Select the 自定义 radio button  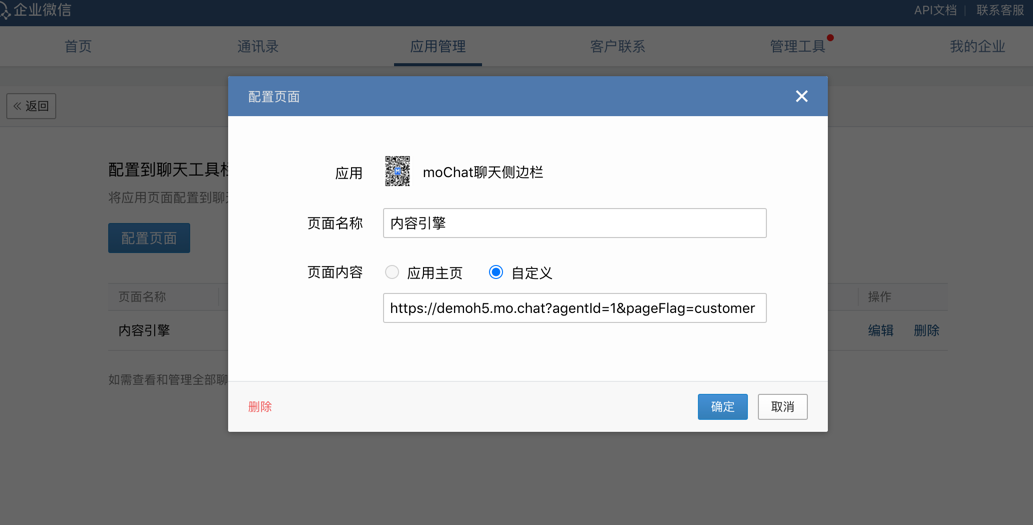(x=496, y=272)
